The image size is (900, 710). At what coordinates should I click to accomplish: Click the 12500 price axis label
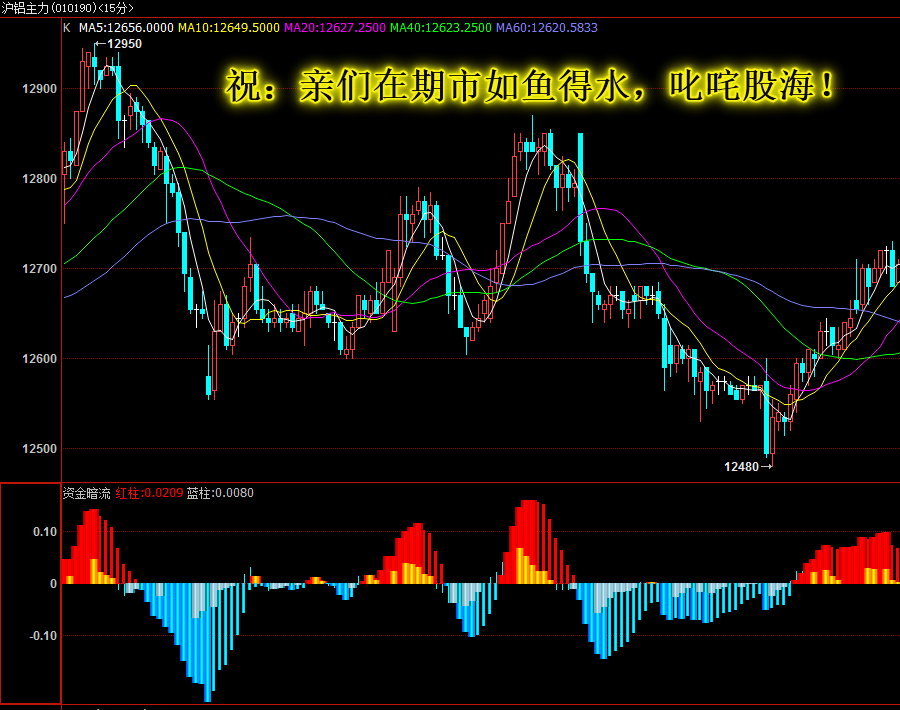40,449
